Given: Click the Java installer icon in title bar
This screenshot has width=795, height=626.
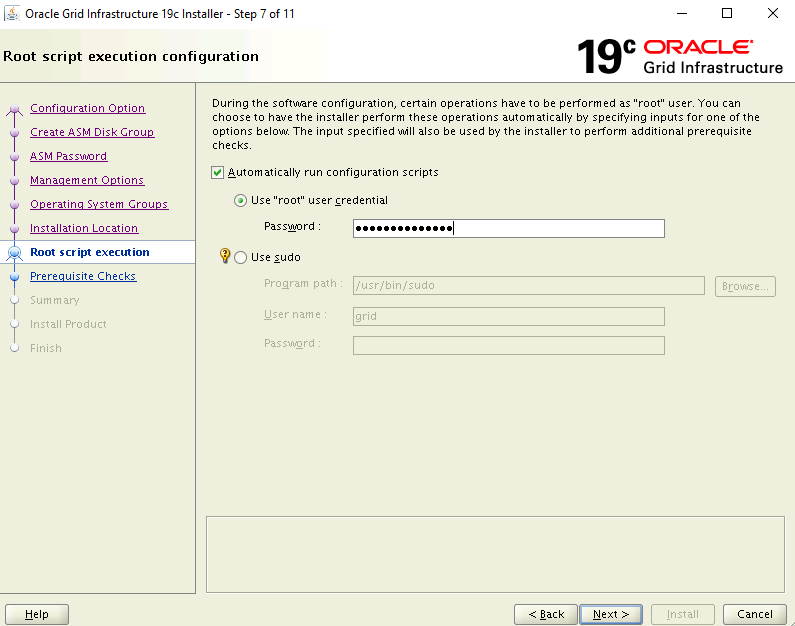Looking at the screenshot, I should [11, 13].
